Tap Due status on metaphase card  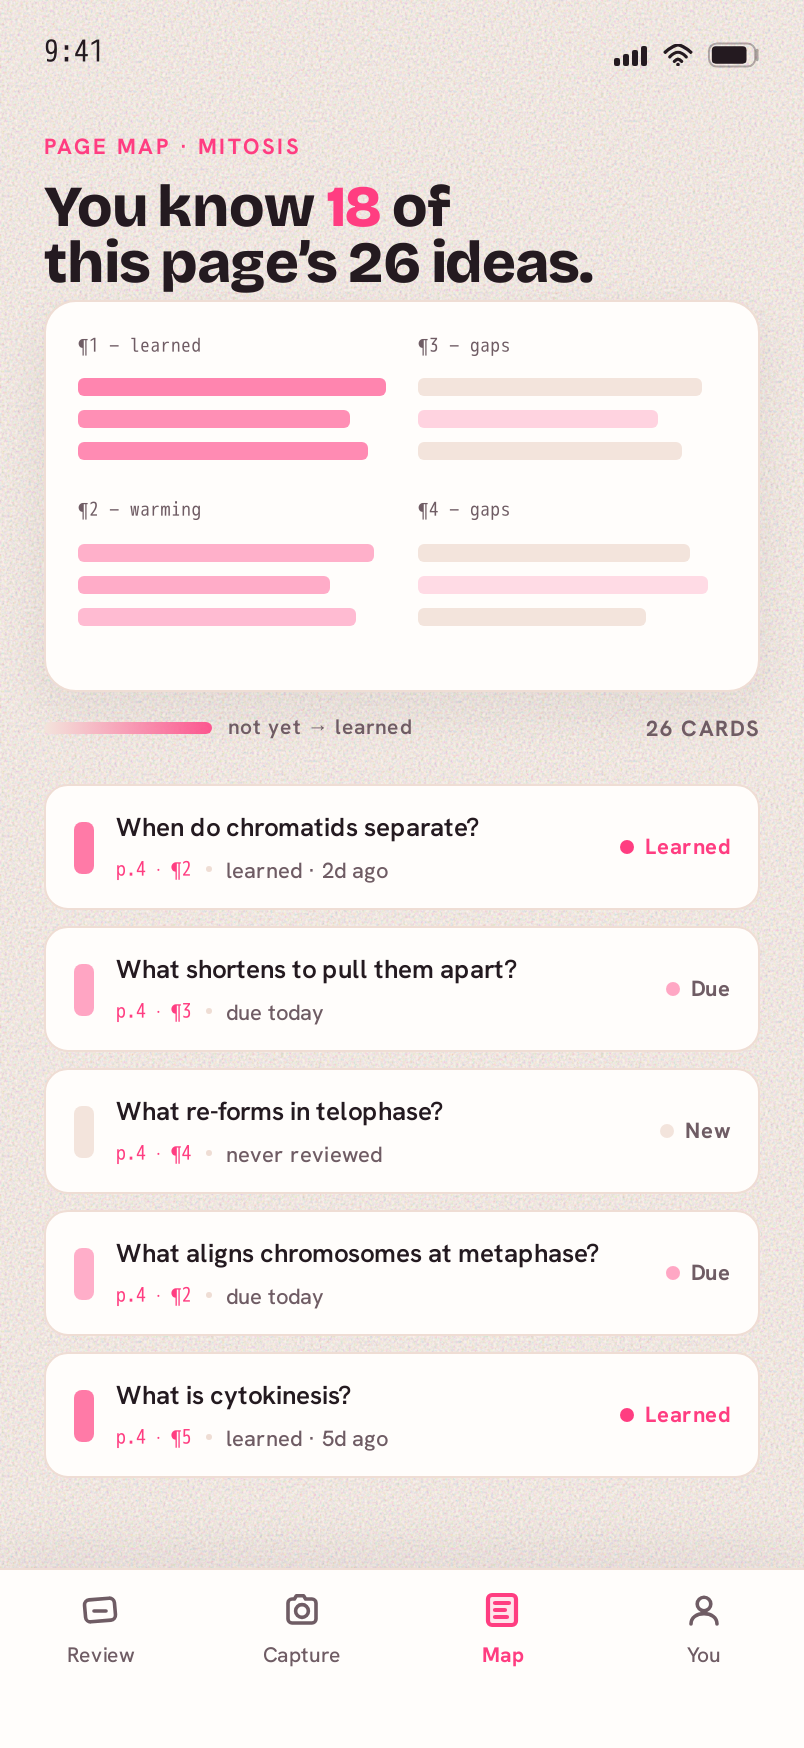698,1272
